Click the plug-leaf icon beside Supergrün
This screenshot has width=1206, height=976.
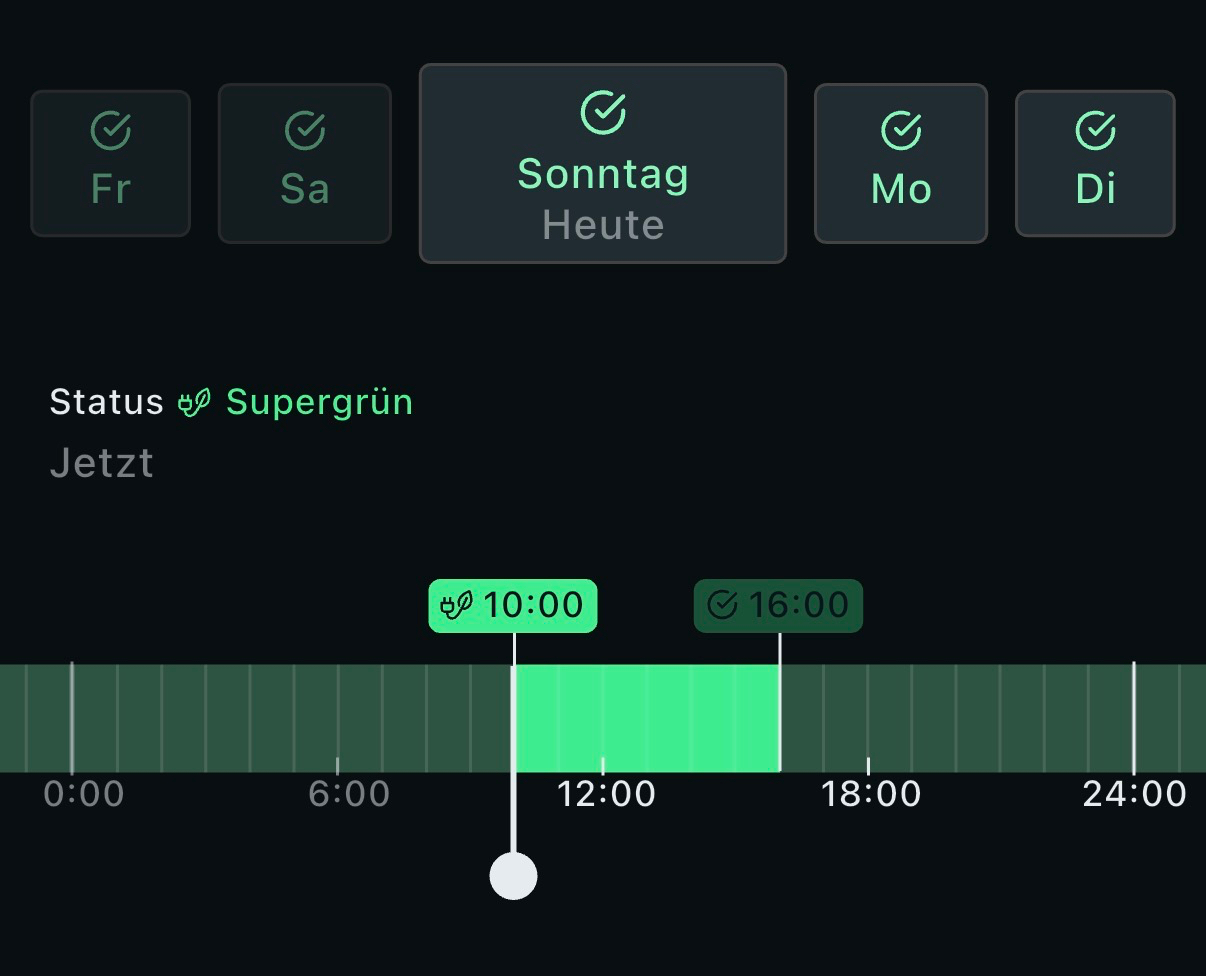tap(194, 403)
